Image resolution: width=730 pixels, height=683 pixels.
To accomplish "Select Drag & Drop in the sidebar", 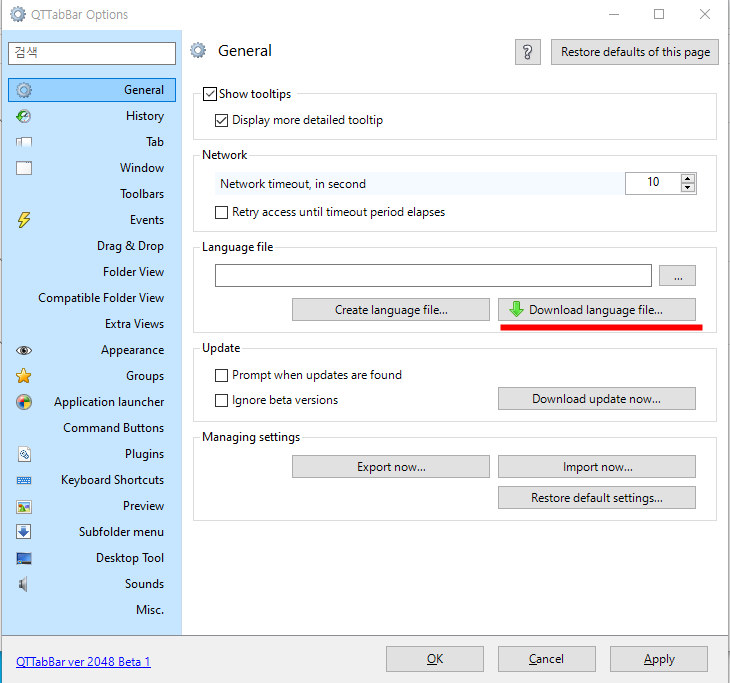I will (x=92, y=246).
